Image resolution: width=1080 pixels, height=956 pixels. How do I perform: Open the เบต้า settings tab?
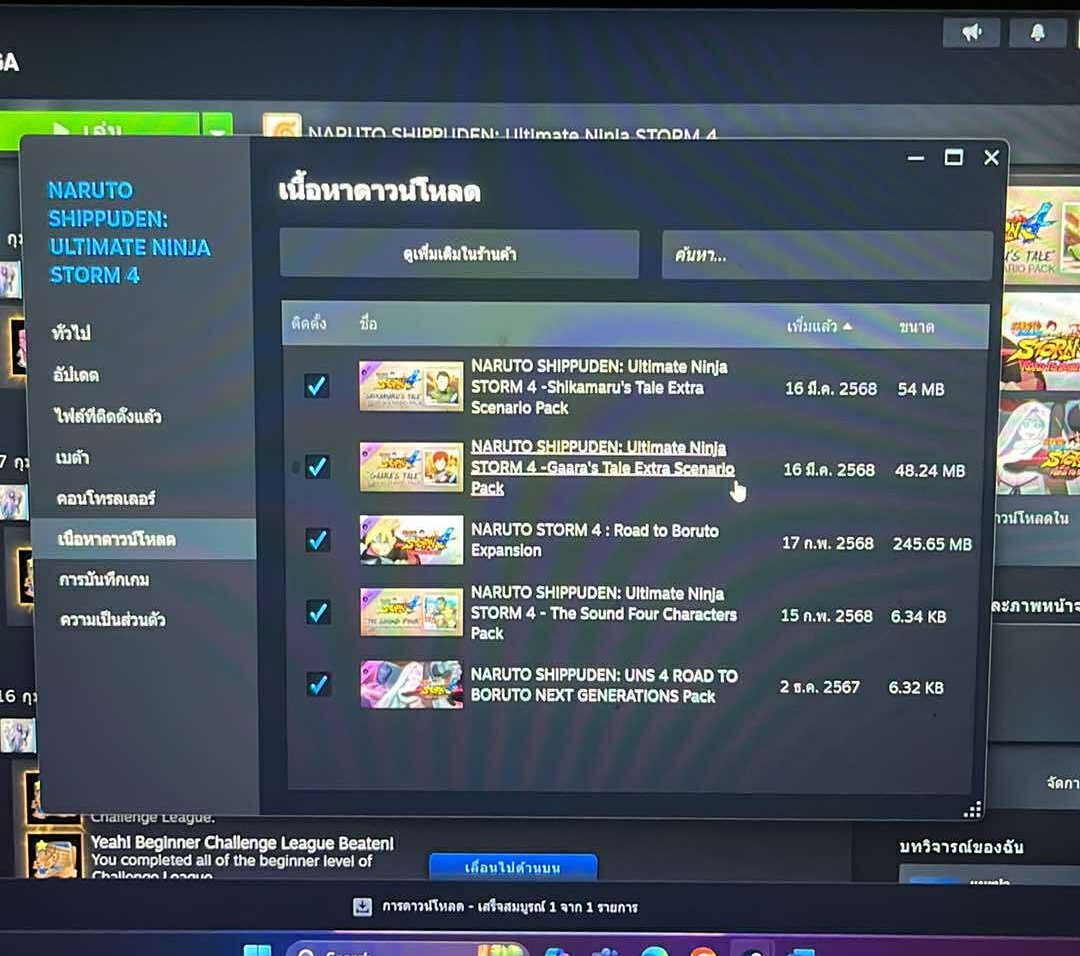click(x=72, y=457)
